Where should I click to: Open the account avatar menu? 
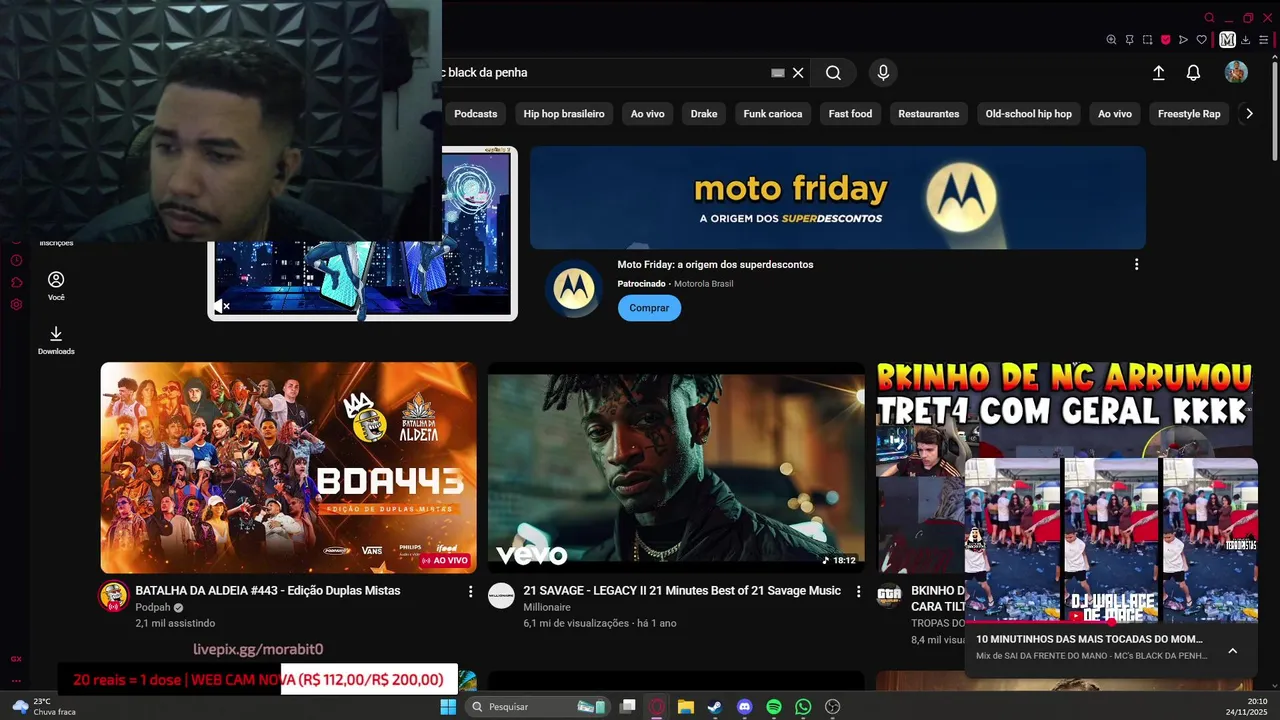pos(1236,72)
